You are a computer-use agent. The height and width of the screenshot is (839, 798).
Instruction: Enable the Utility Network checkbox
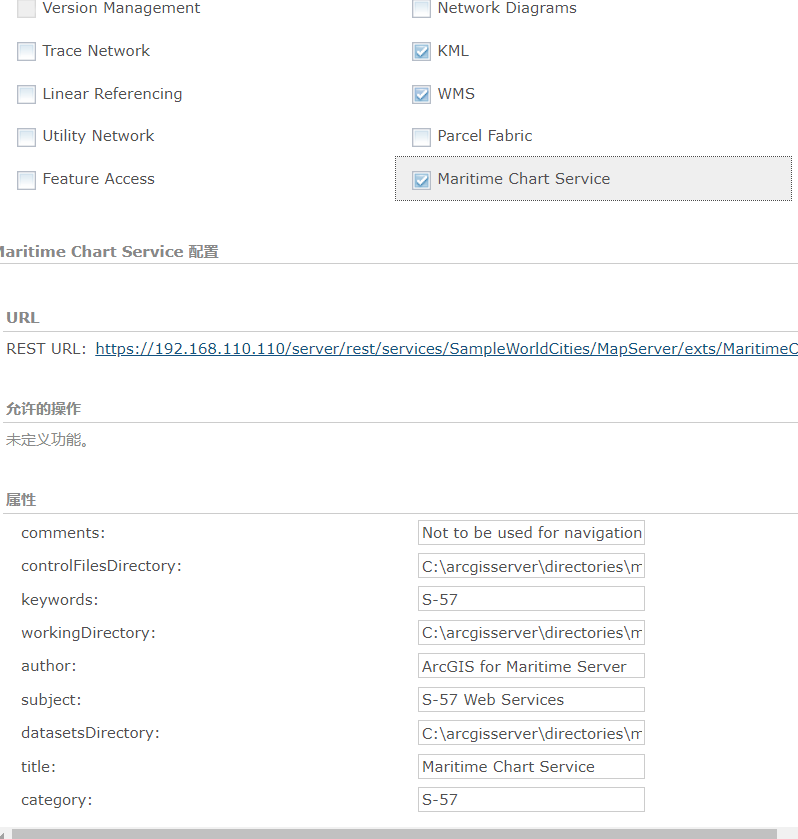point(27,137)
